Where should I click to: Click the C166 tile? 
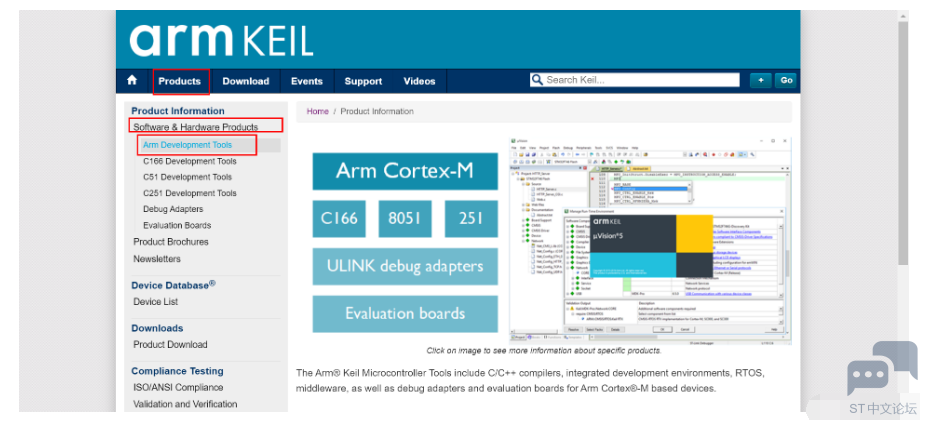coord(339,218)
